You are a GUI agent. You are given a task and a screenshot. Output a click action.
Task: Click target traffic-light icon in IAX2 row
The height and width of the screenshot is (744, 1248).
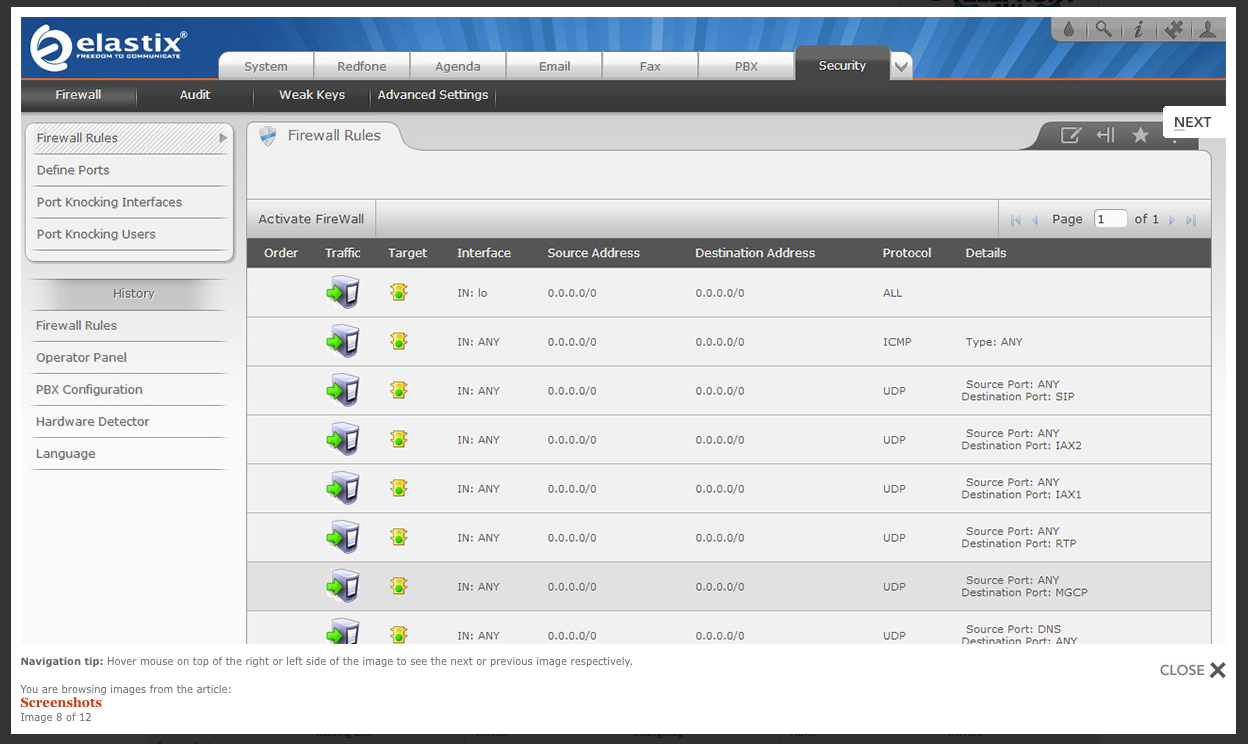click(399, 439)
